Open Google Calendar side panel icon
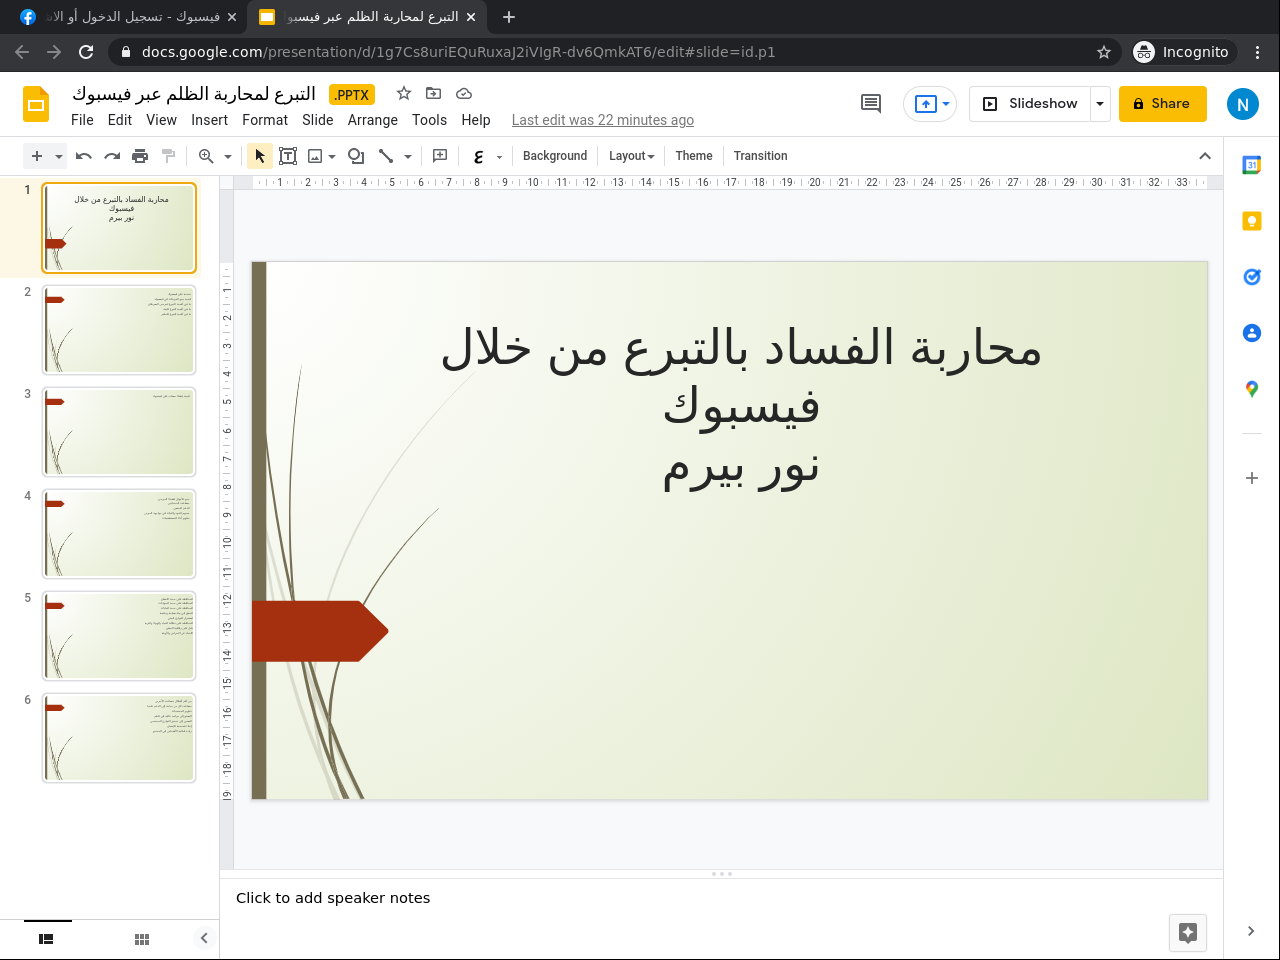1280x960 pixels. 1251,165
